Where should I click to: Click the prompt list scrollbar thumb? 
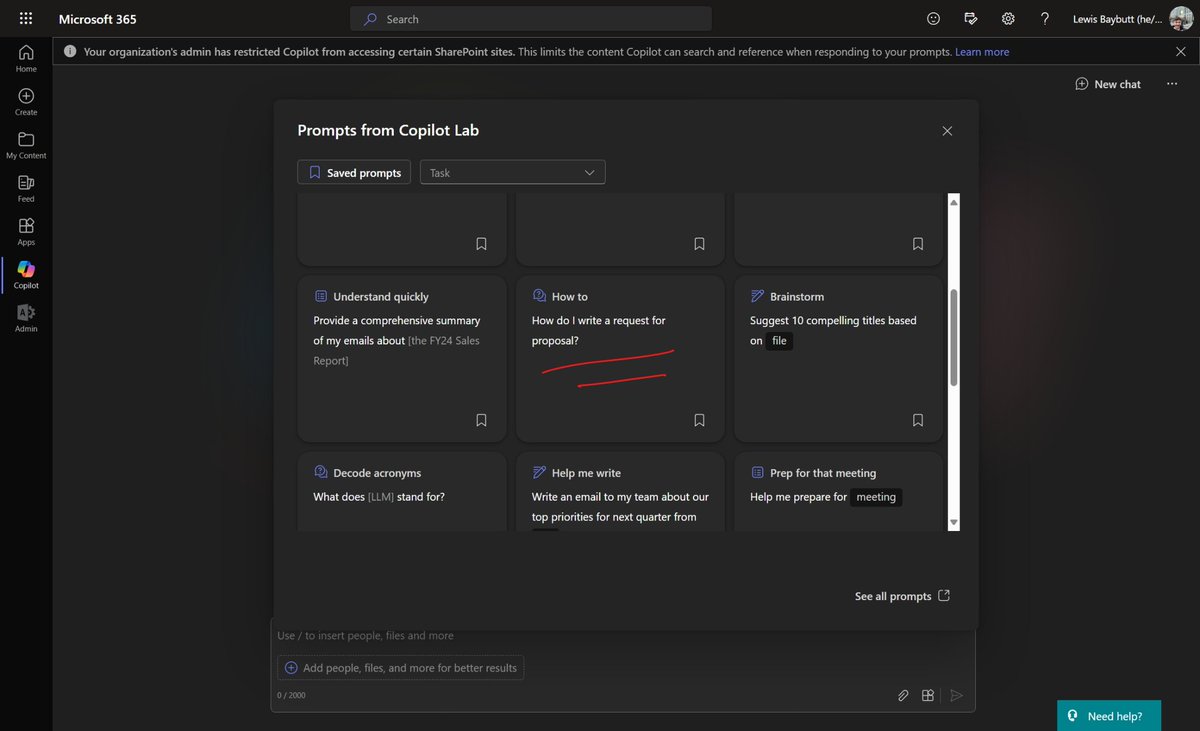coord(953,338)
